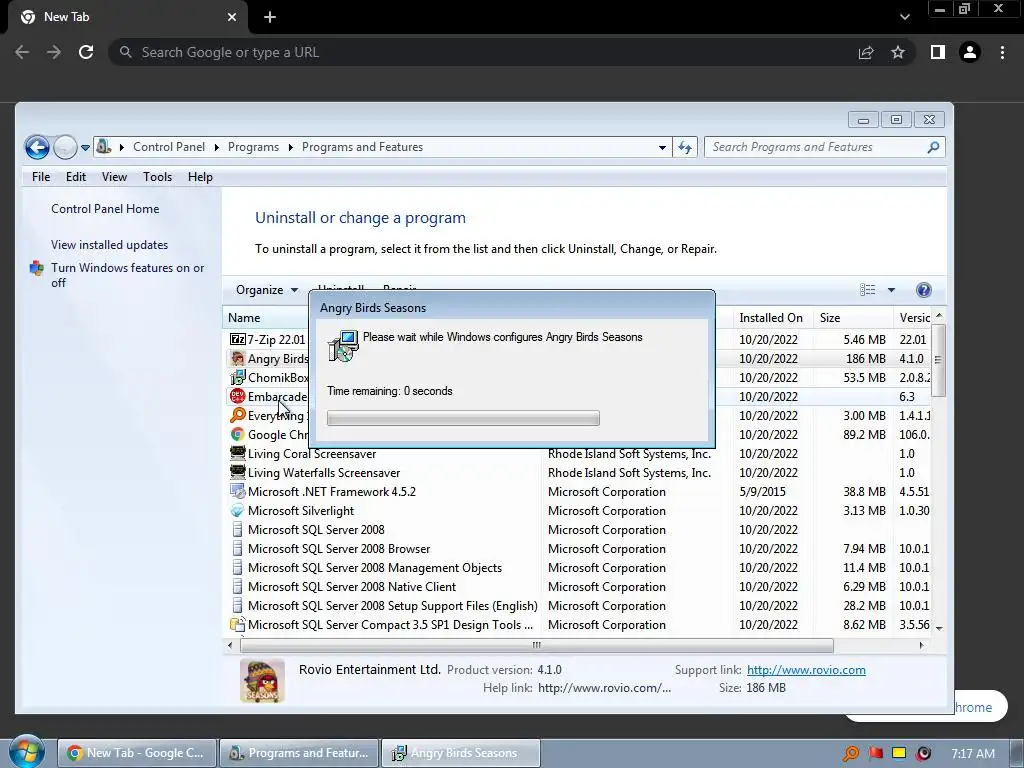Click the vertical scrollbar down arrow

[x=939, y=628]
